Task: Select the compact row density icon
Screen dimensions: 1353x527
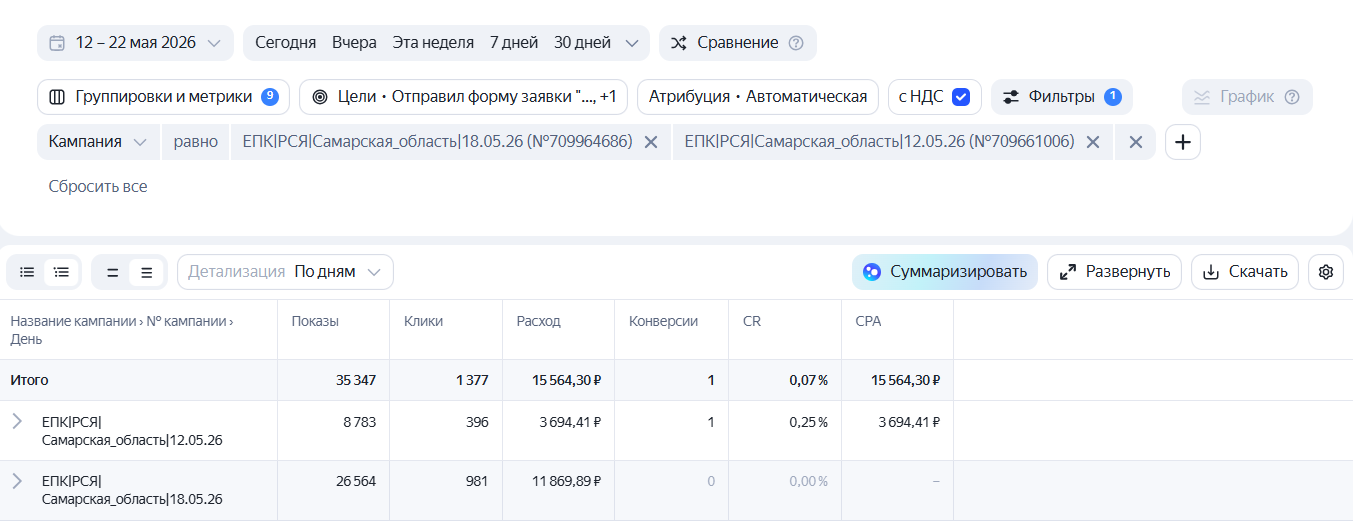Action: point(112,272)
